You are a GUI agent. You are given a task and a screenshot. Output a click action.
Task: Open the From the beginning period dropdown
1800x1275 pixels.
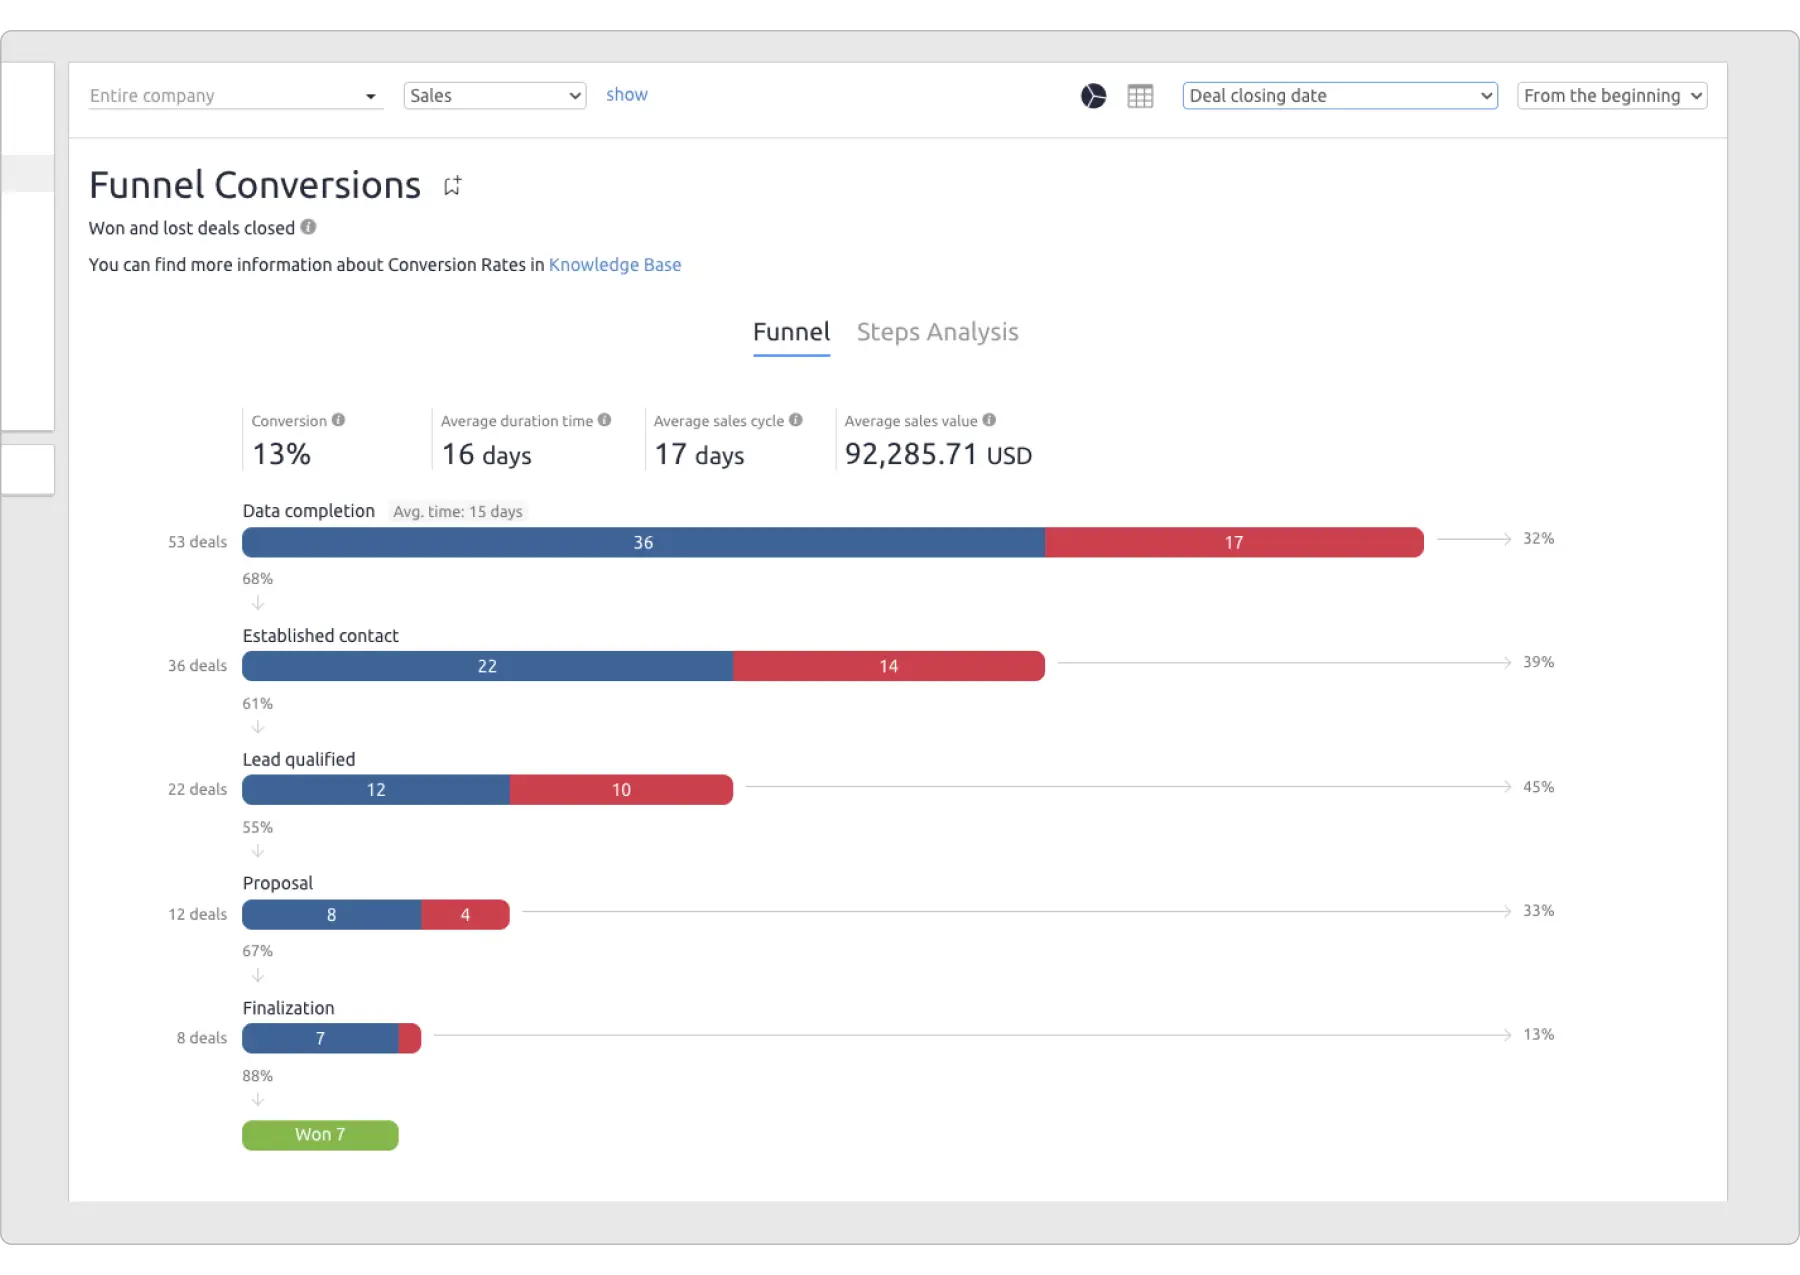coord(1612,96)
